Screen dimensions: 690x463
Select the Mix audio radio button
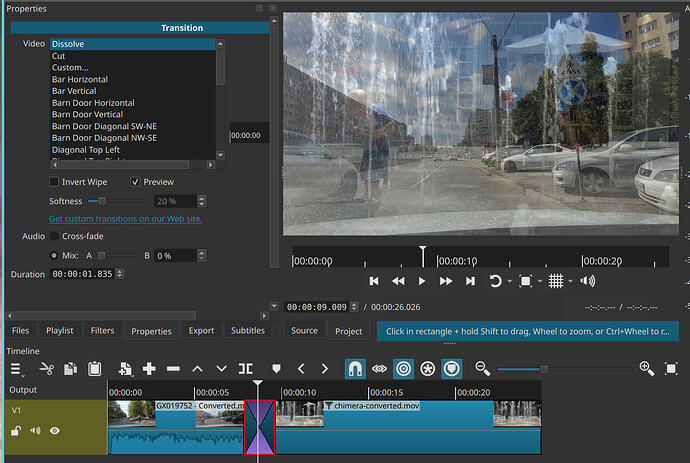(54, 255)
